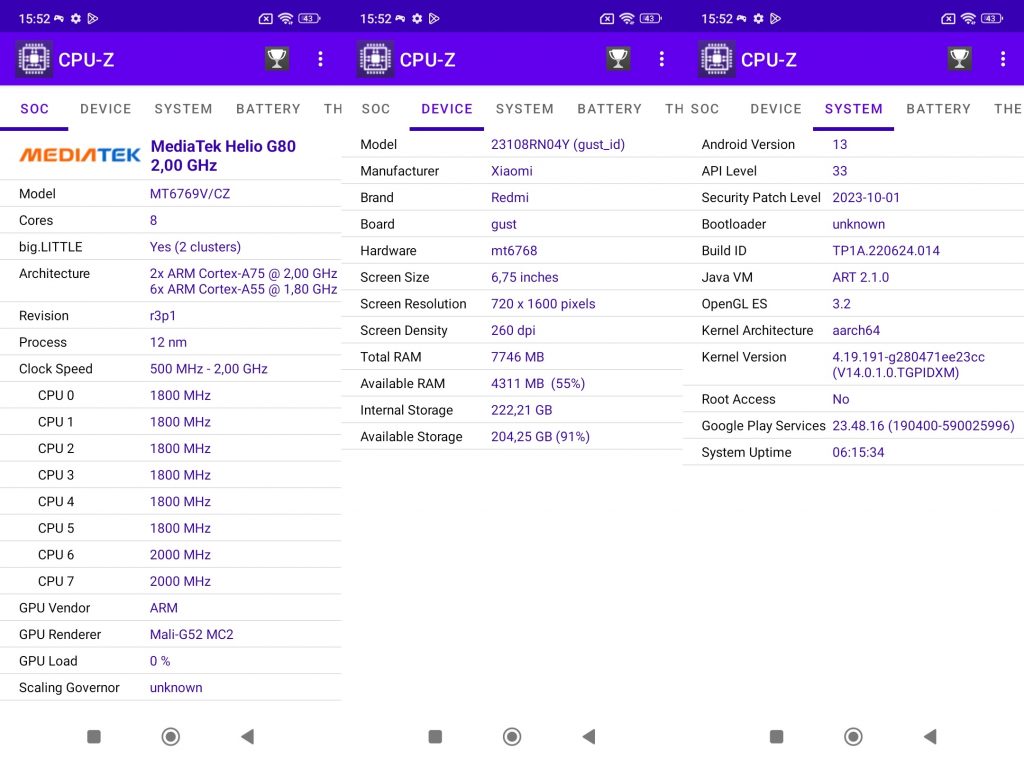Select the SOC tab in the left screen
The image size is (1024, 759).
click(x=34, y=108)
